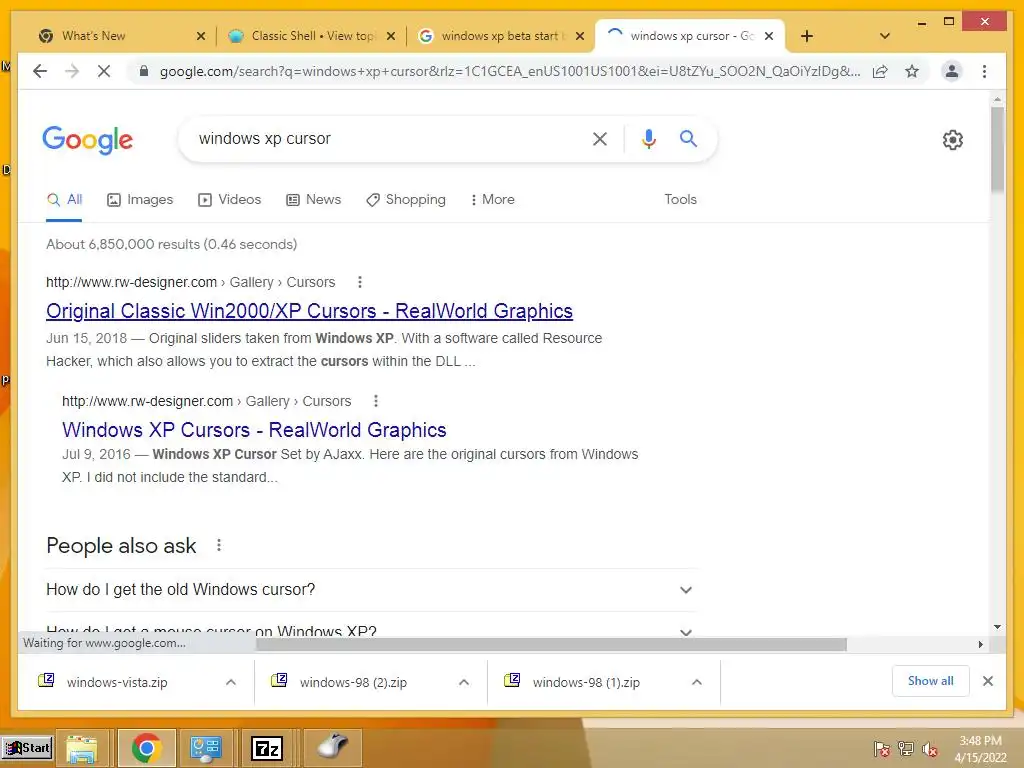The image size is (1024, 768).
Task: Clear the search box text
Action: pyautogui.click(x=600, y=138)
